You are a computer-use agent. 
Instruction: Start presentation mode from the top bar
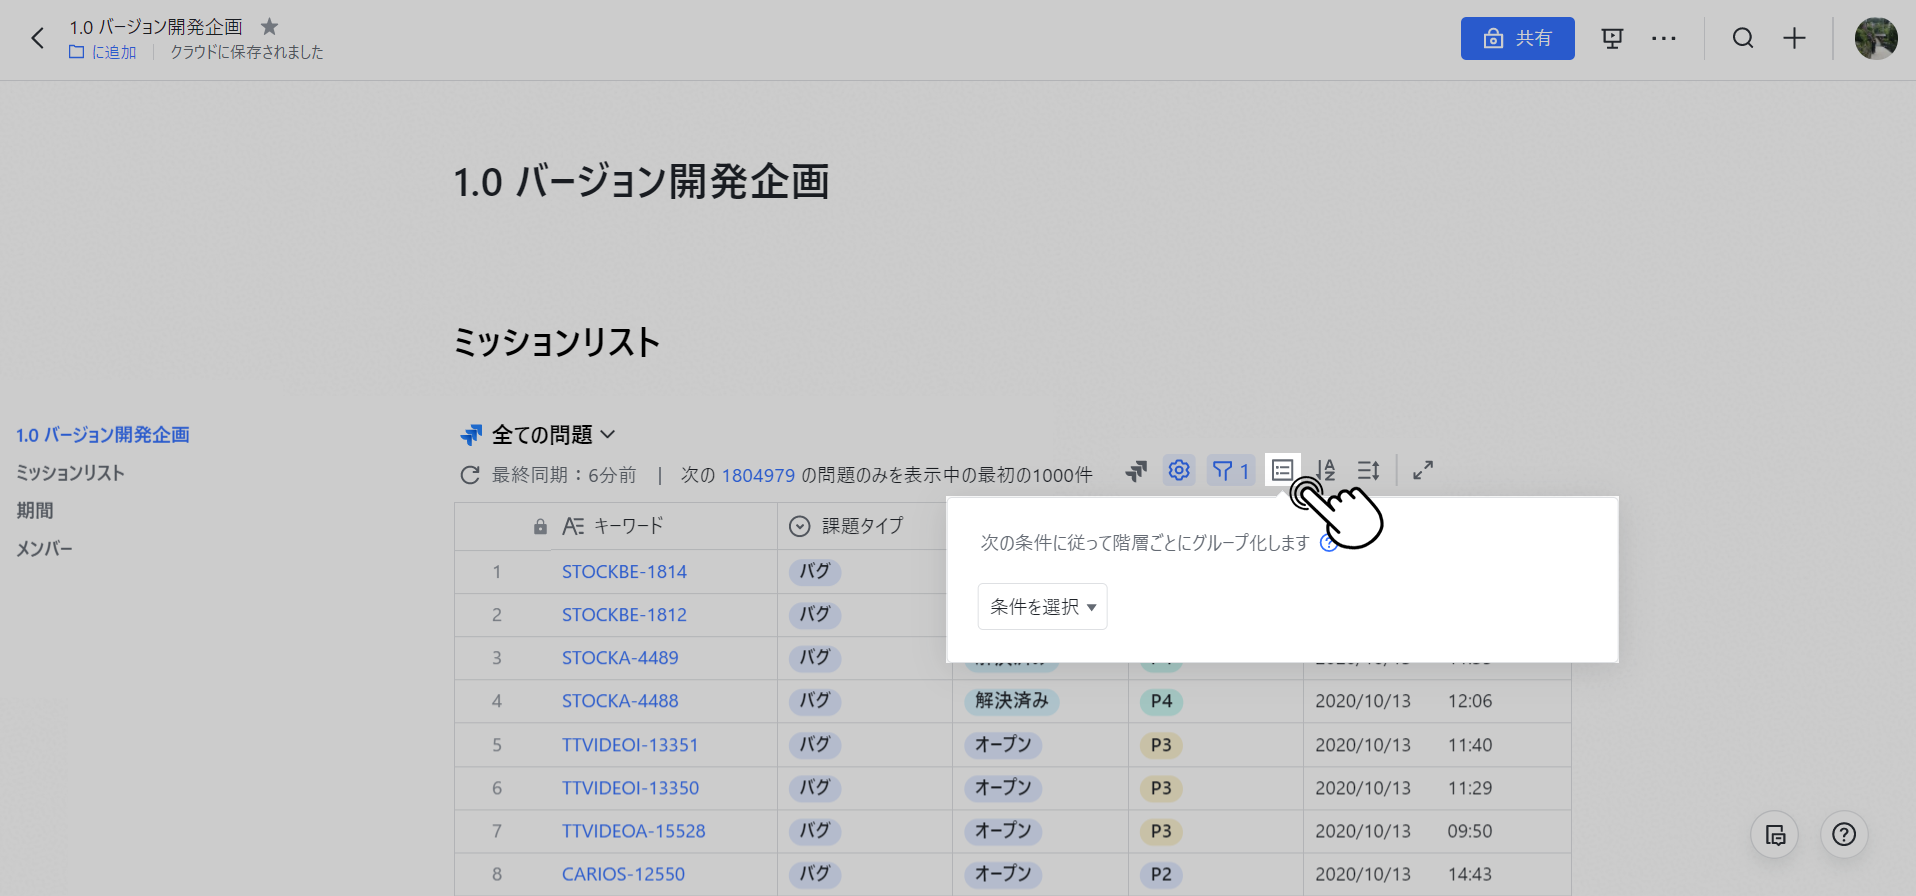pyautogui.click(x=1612, y=39)
